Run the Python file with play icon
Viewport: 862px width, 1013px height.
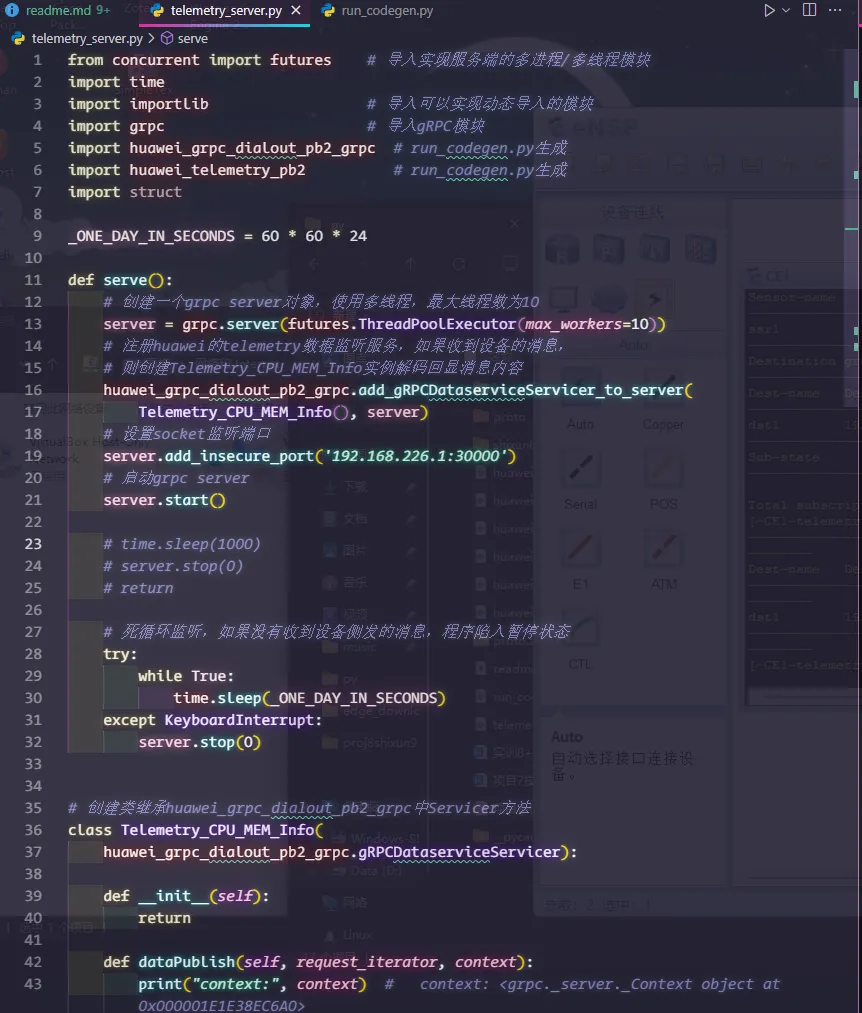[x=769, y=10]
